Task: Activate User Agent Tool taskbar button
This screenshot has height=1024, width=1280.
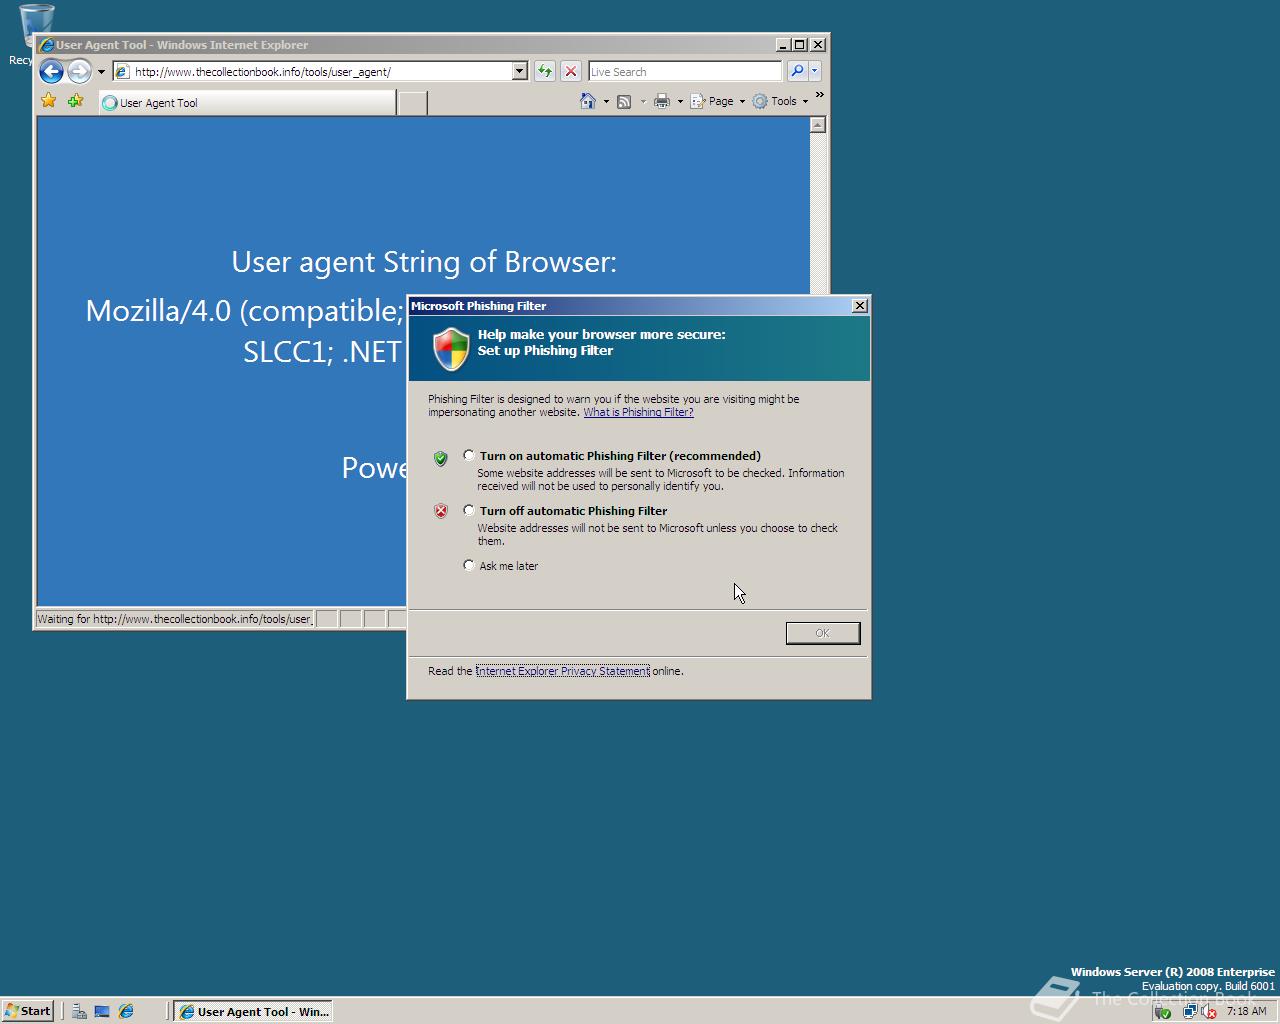Action: [253, 1011]
